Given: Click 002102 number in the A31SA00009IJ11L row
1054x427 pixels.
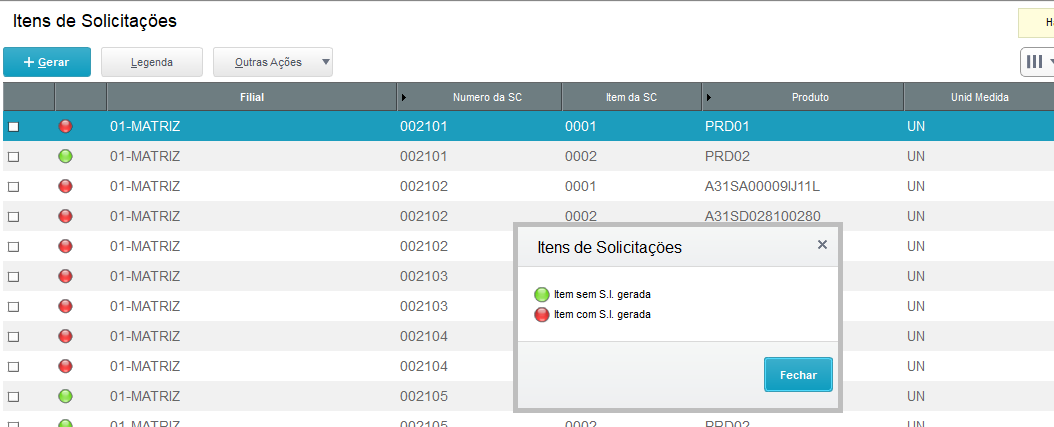Looking at the screenshot, I should (x=423, y=186).
